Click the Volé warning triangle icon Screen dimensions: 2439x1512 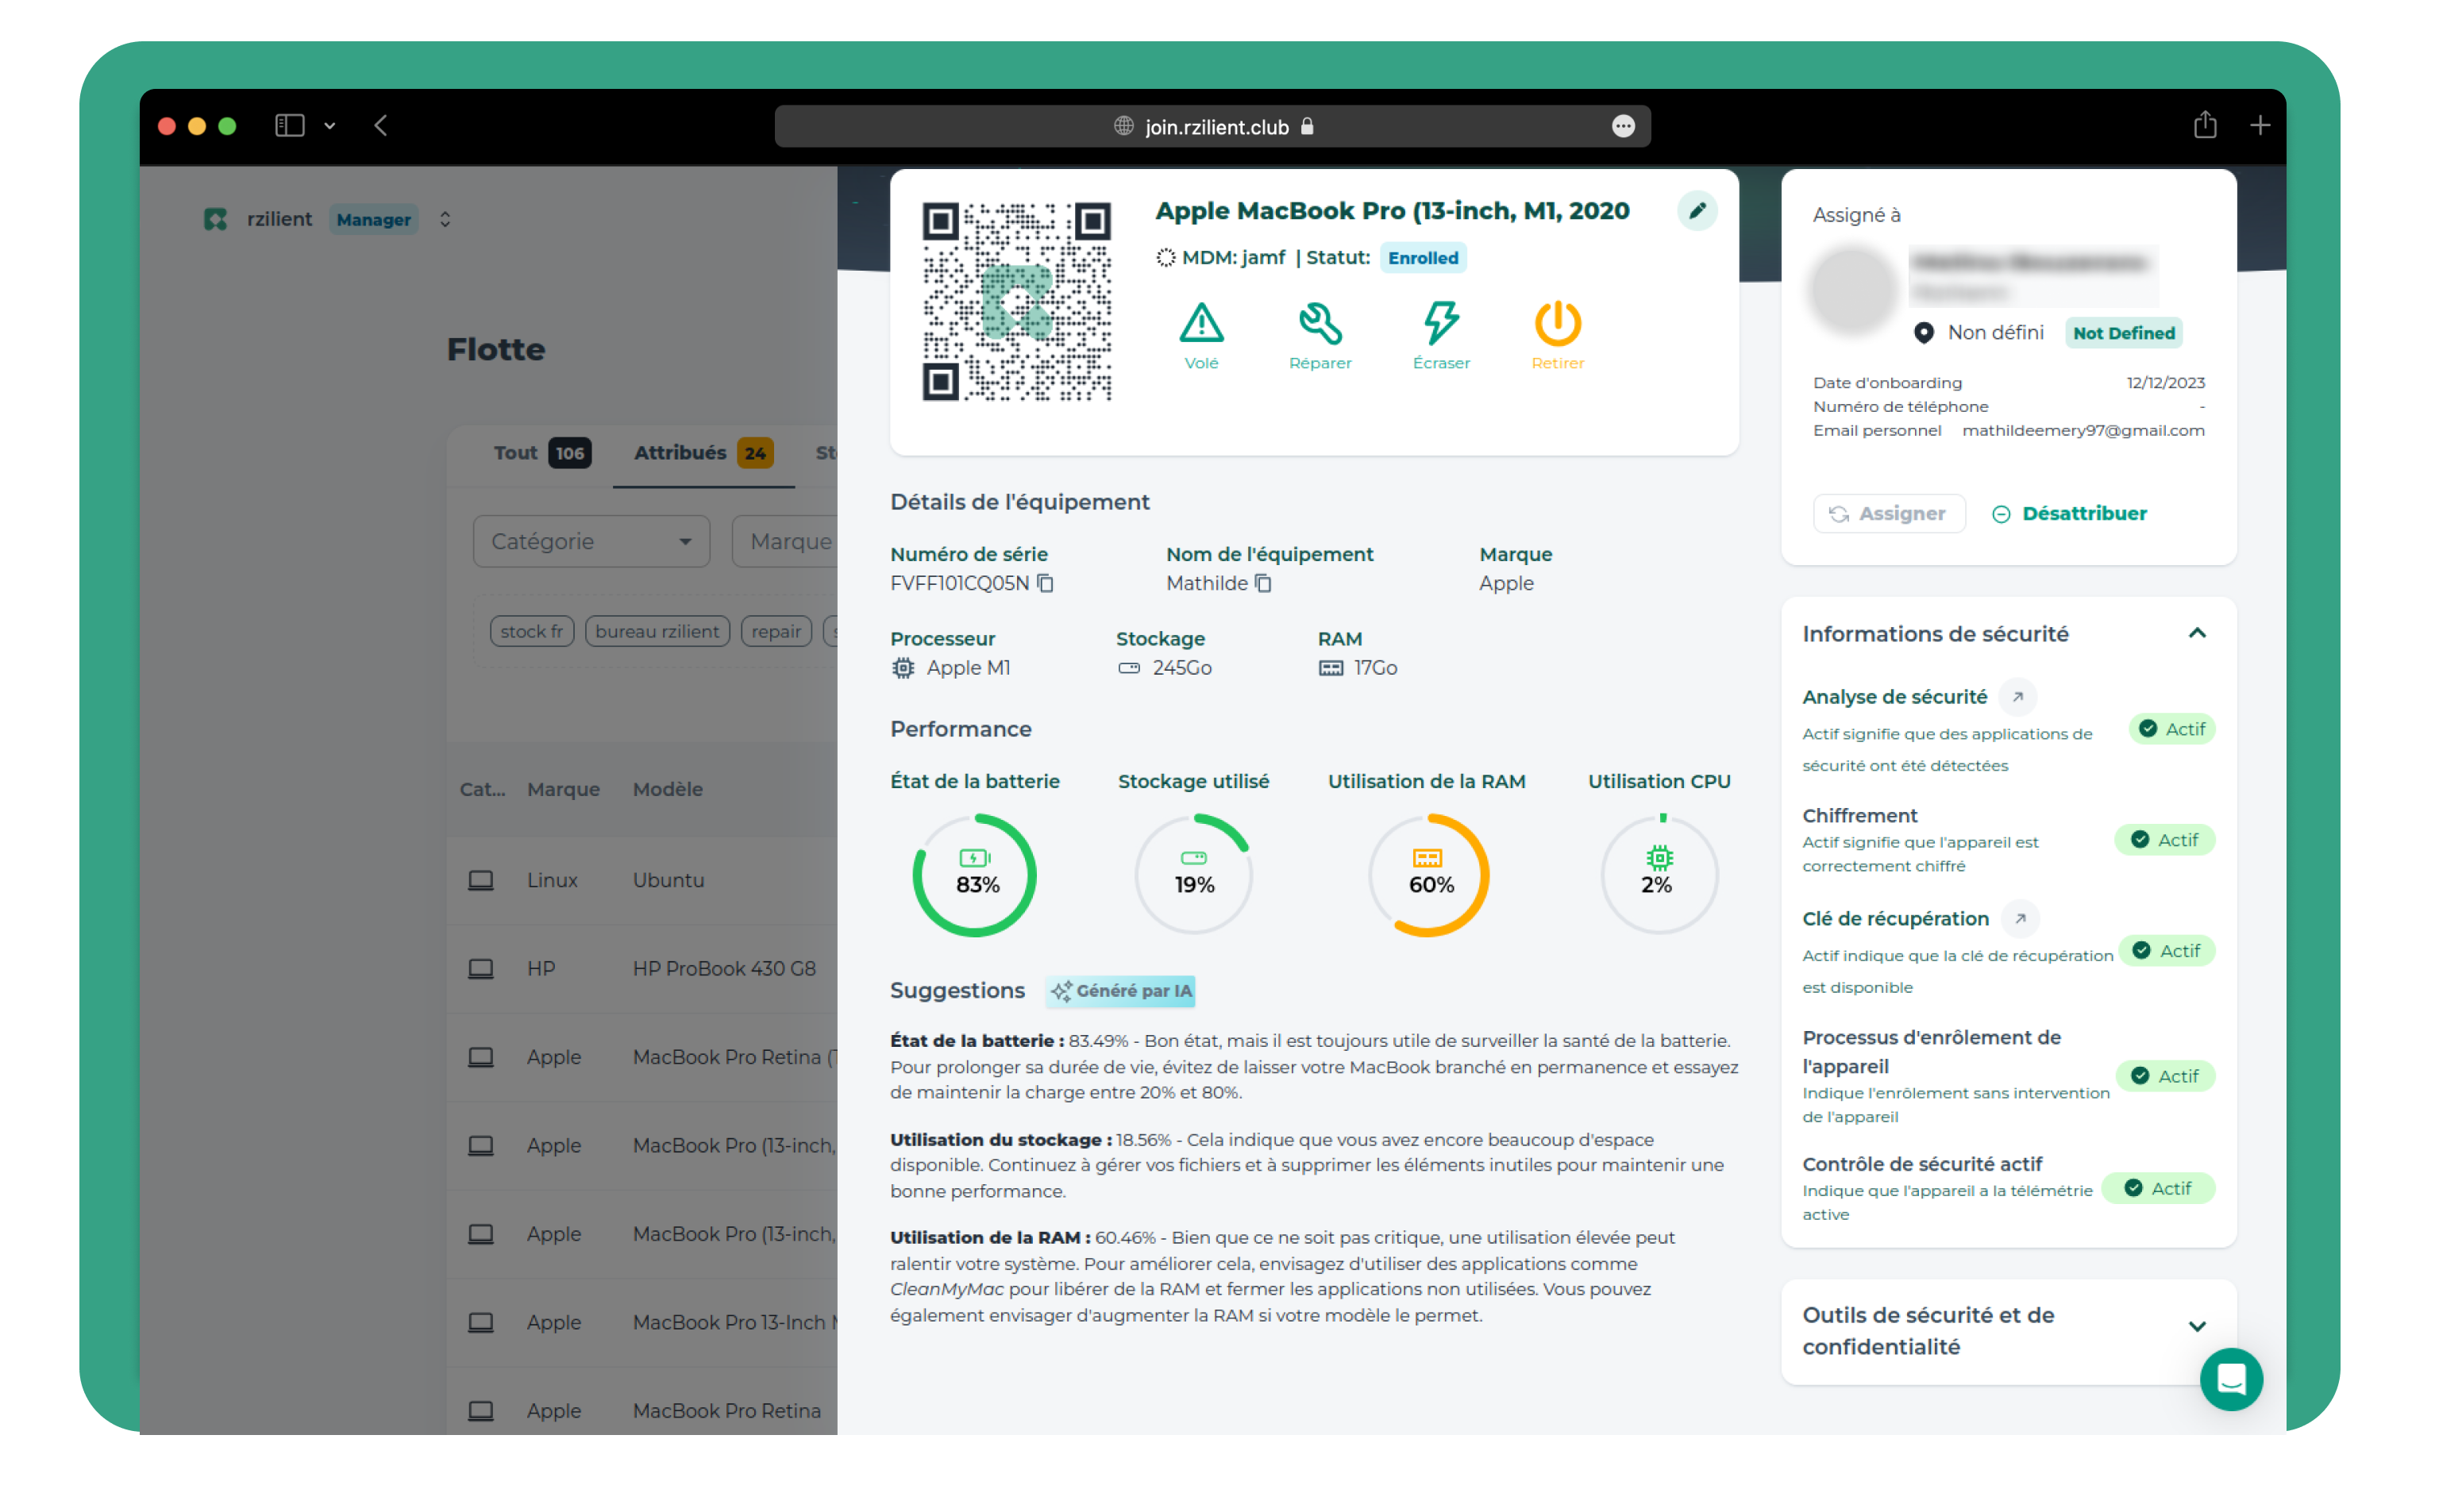[x=1201, y=324]
